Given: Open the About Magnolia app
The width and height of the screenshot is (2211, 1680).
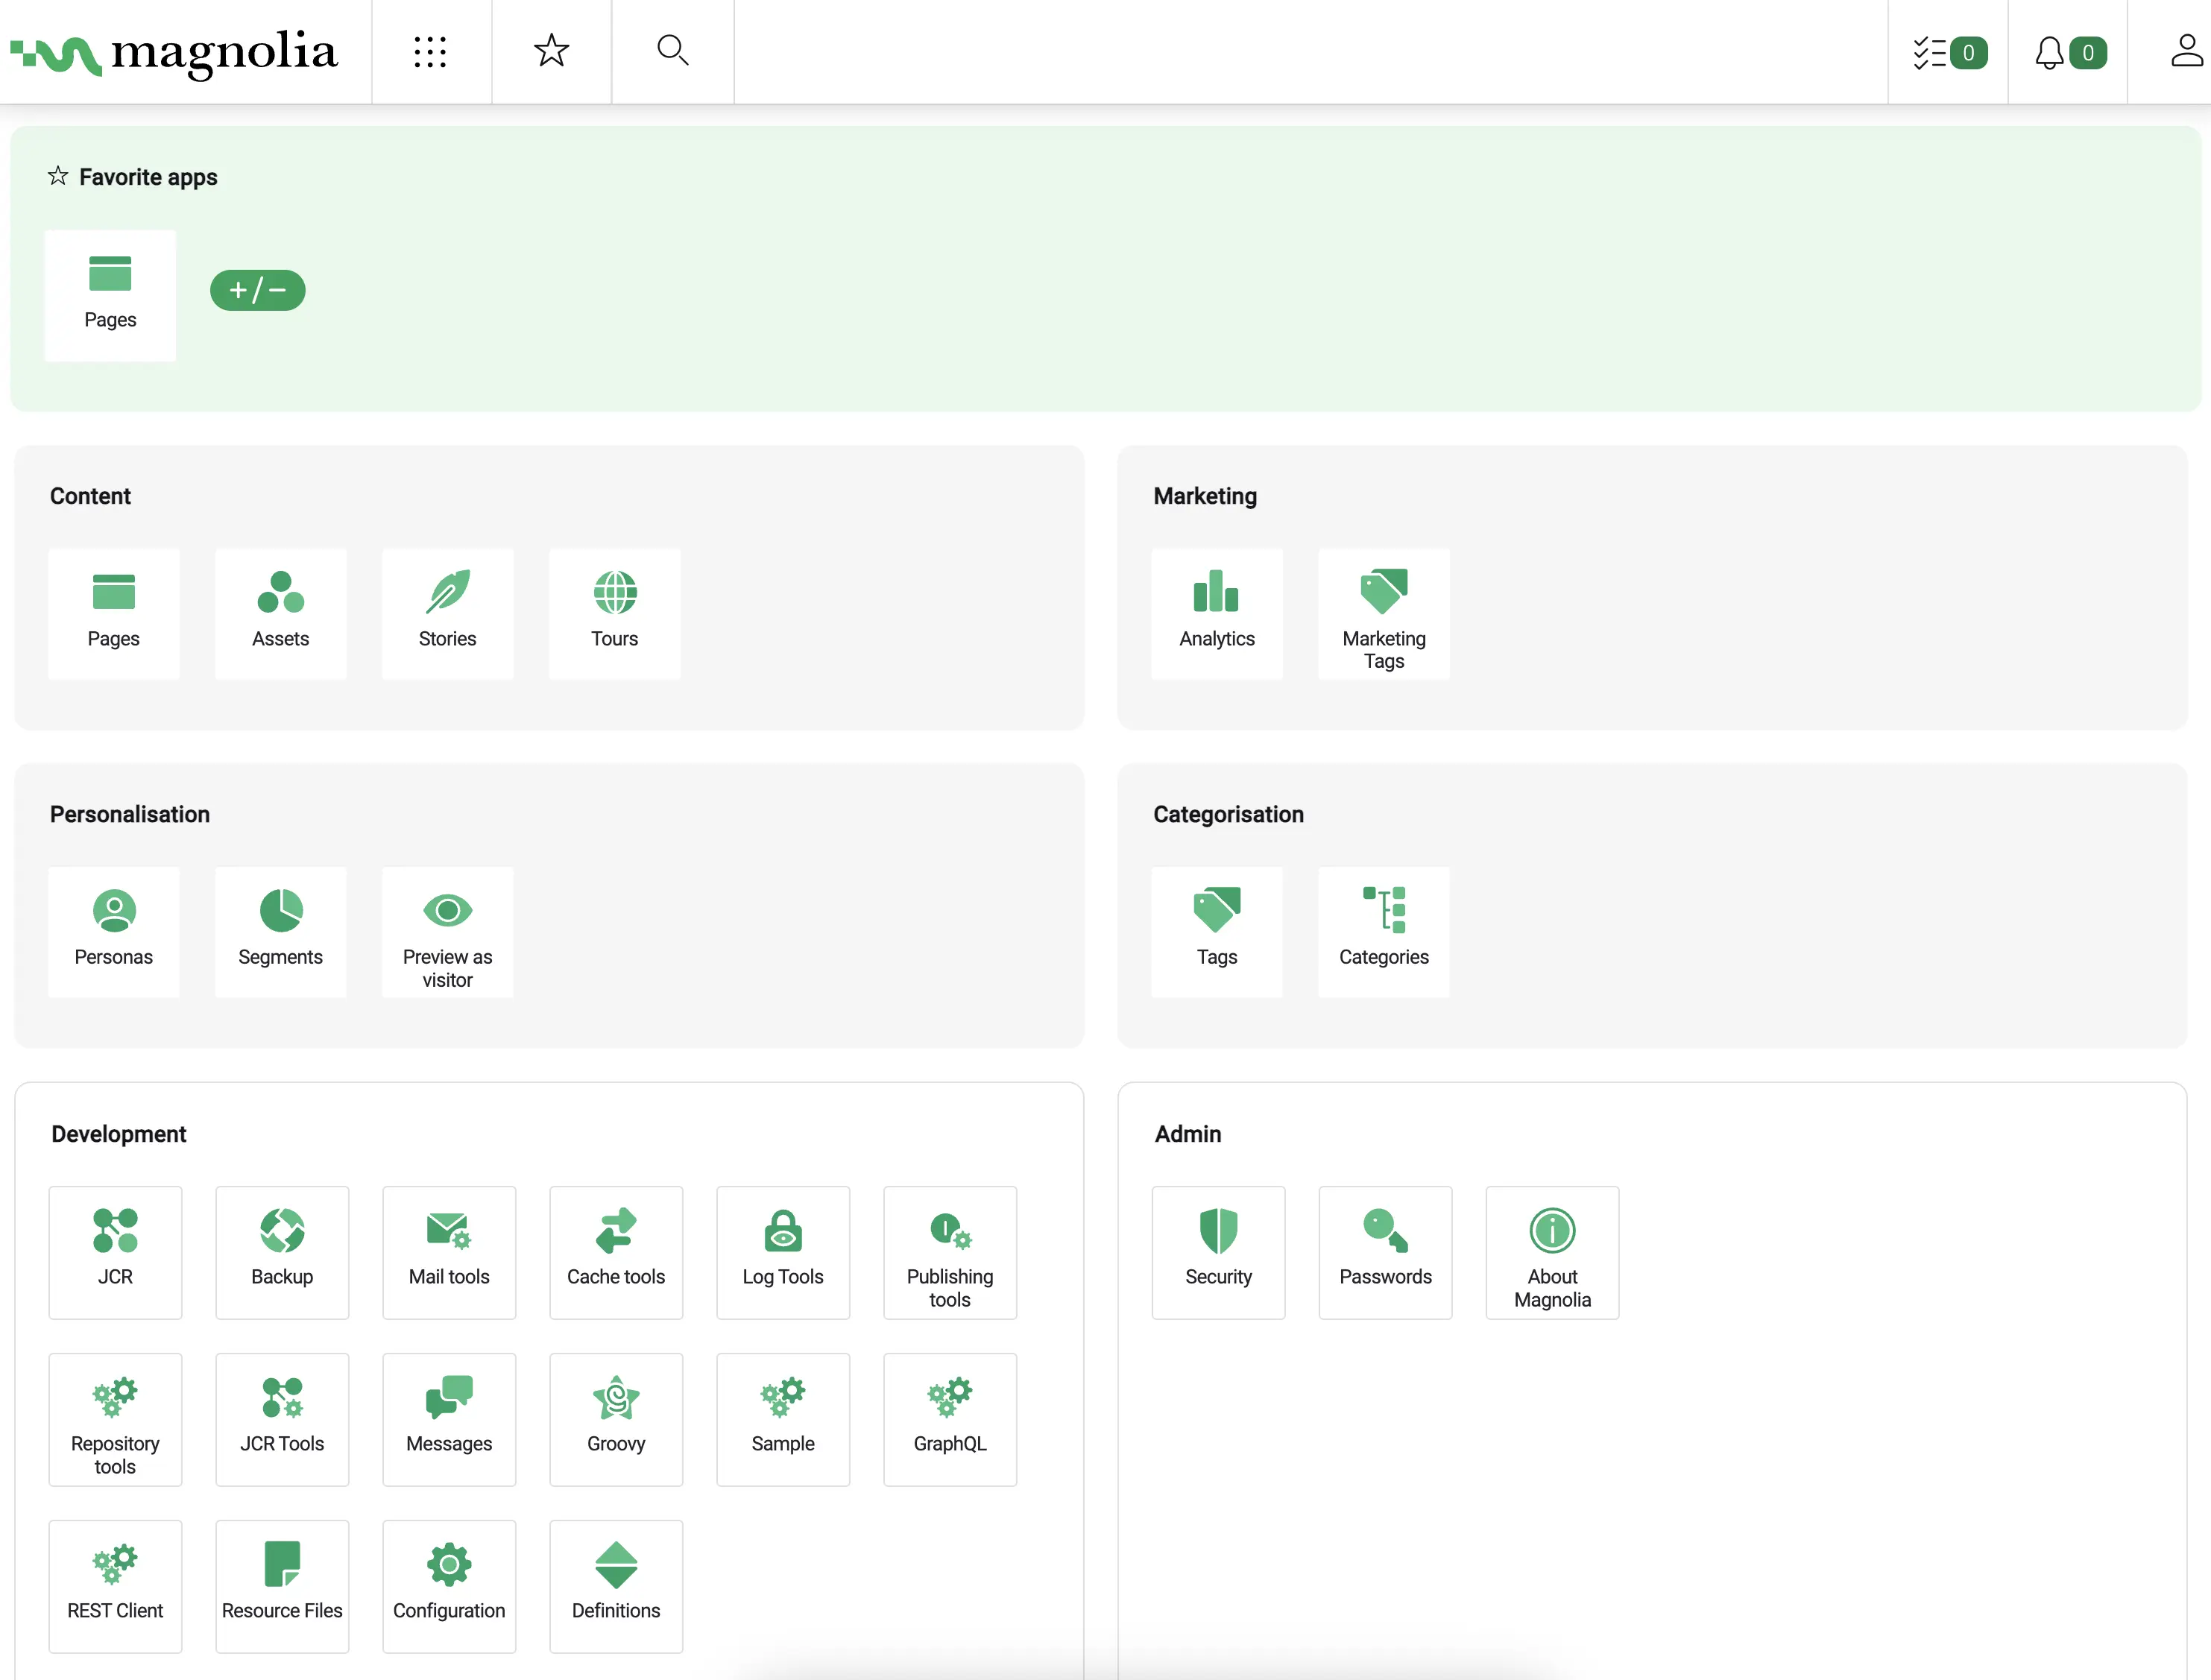Looking at the screenshot, I should click(1552, 1253).
